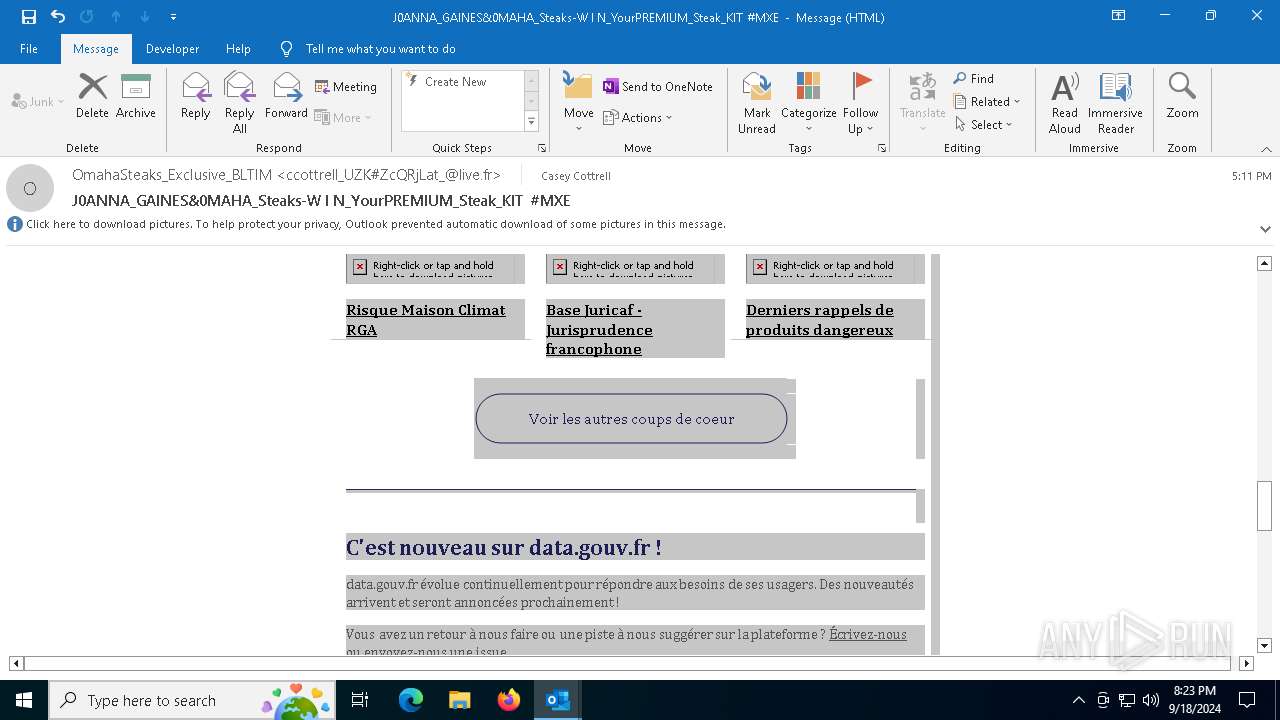Viewport: 1280px width, 720px height.
Task: Open Tags dialog launcher
Action: pos(882,148)
